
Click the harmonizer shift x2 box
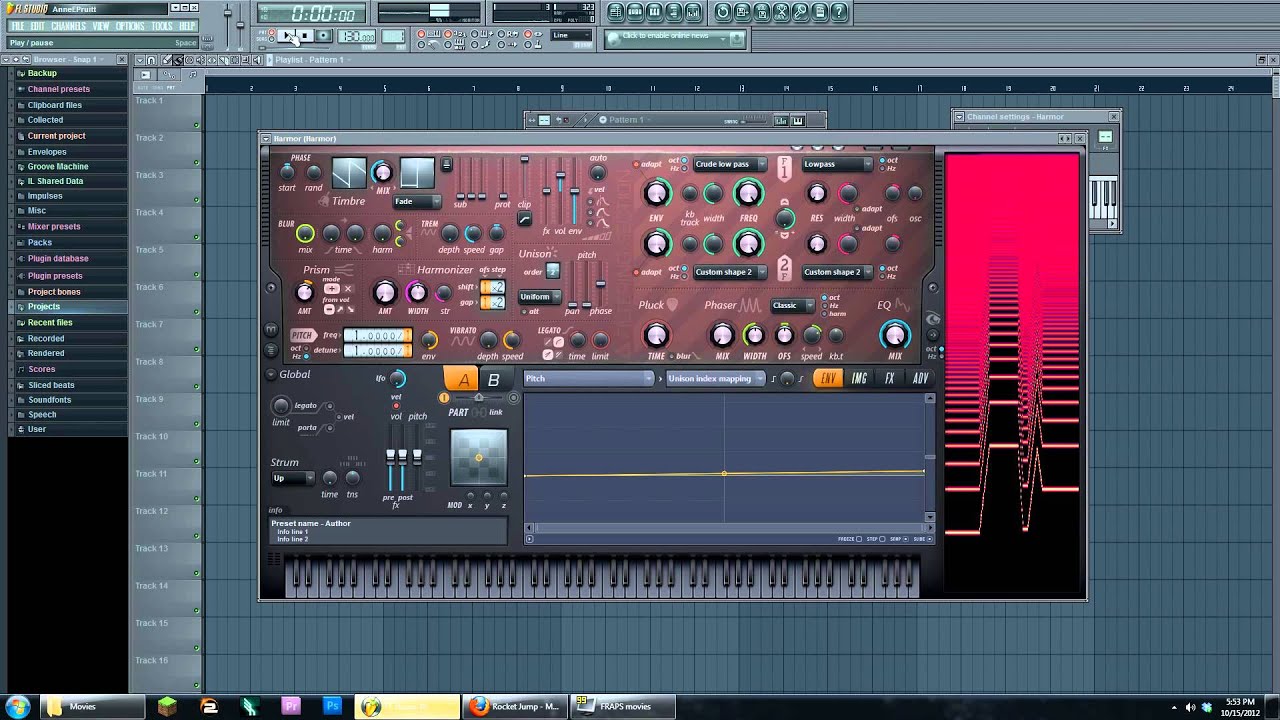(x=493, y=288)
